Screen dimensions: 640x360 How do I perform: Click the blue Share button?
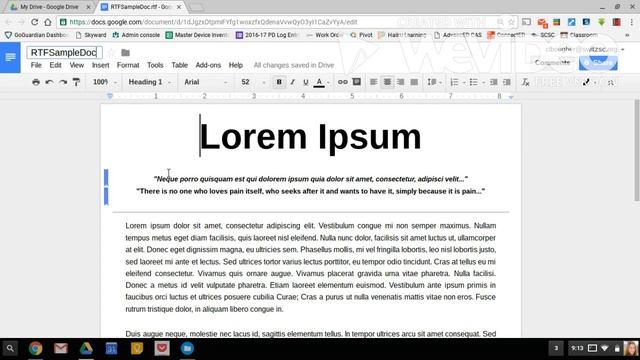click(598, 62)
